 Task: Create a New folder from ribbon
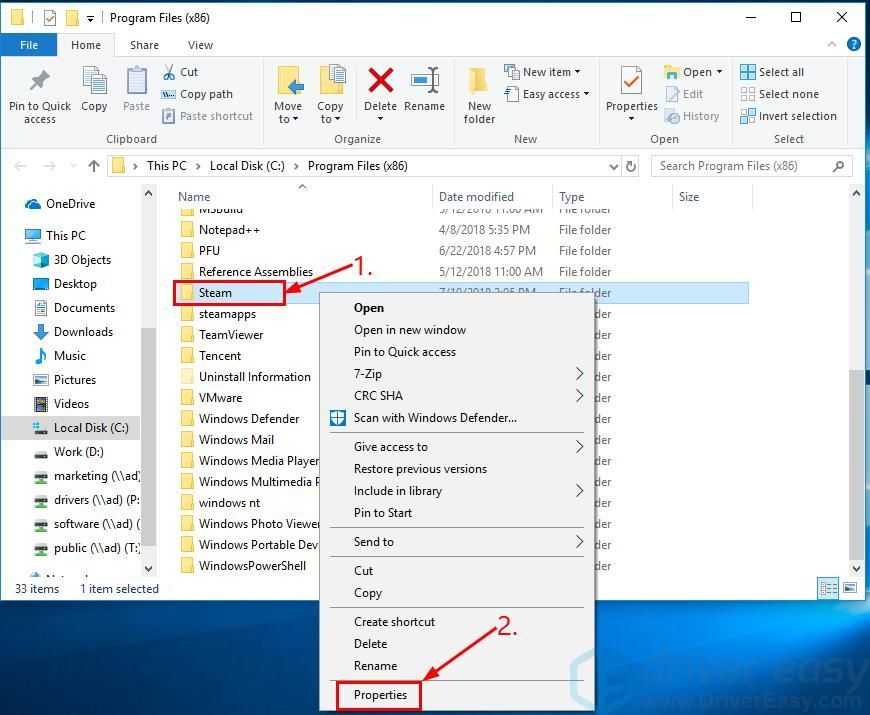coord(479,95)
